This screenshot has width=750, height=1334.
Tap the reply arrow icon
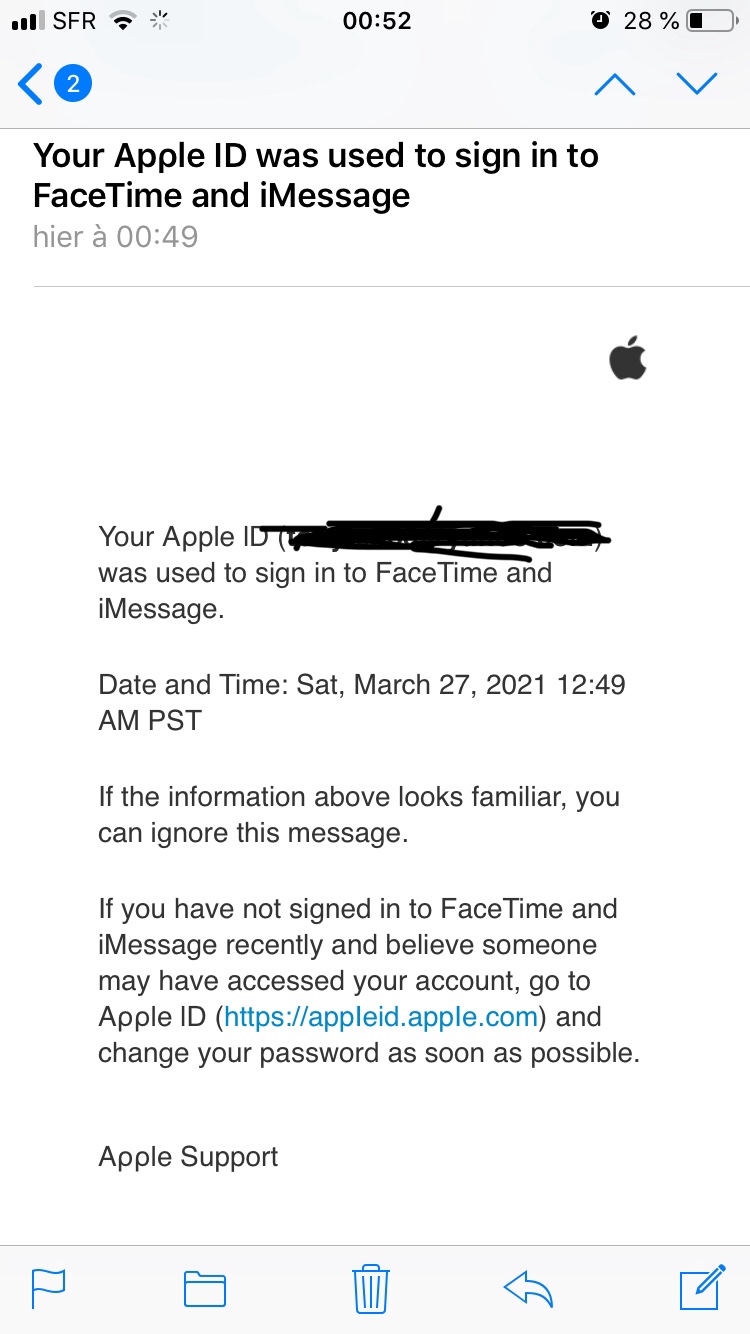coord(528,1287)
